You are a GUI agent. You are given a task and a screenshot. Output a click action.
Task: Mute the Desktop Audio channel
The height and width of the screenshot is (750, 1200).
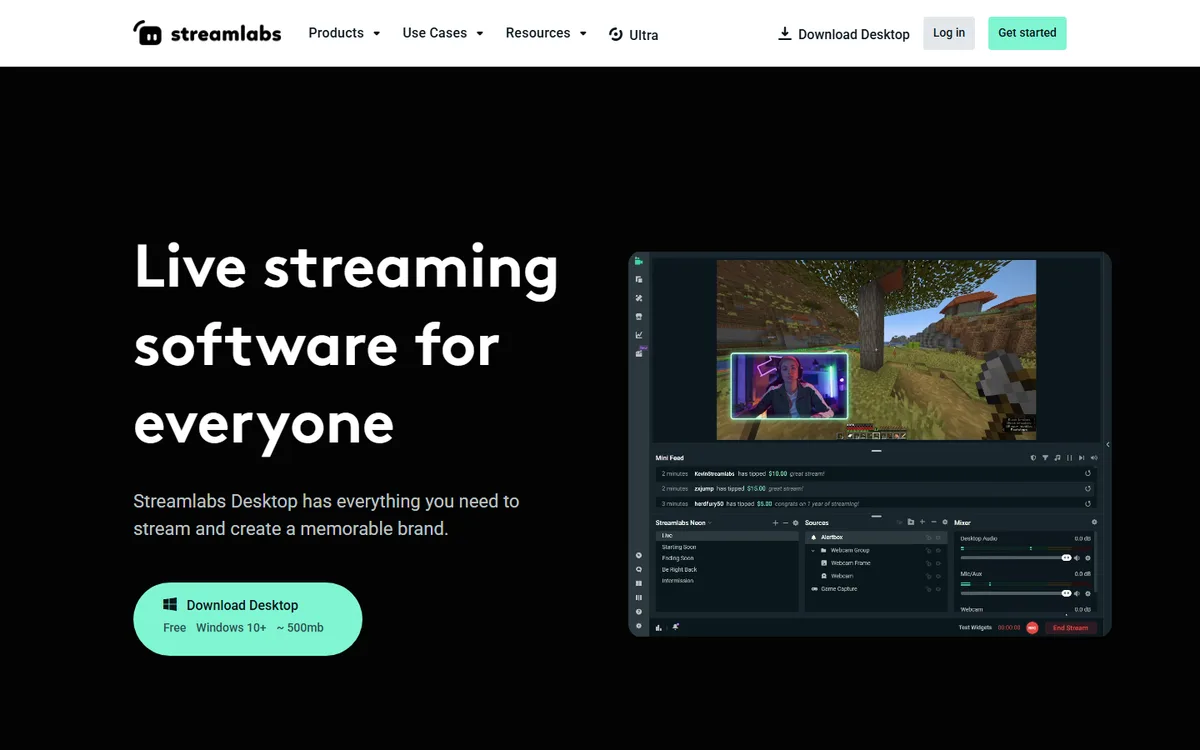pyautogui.click(x=1077, y=558)
